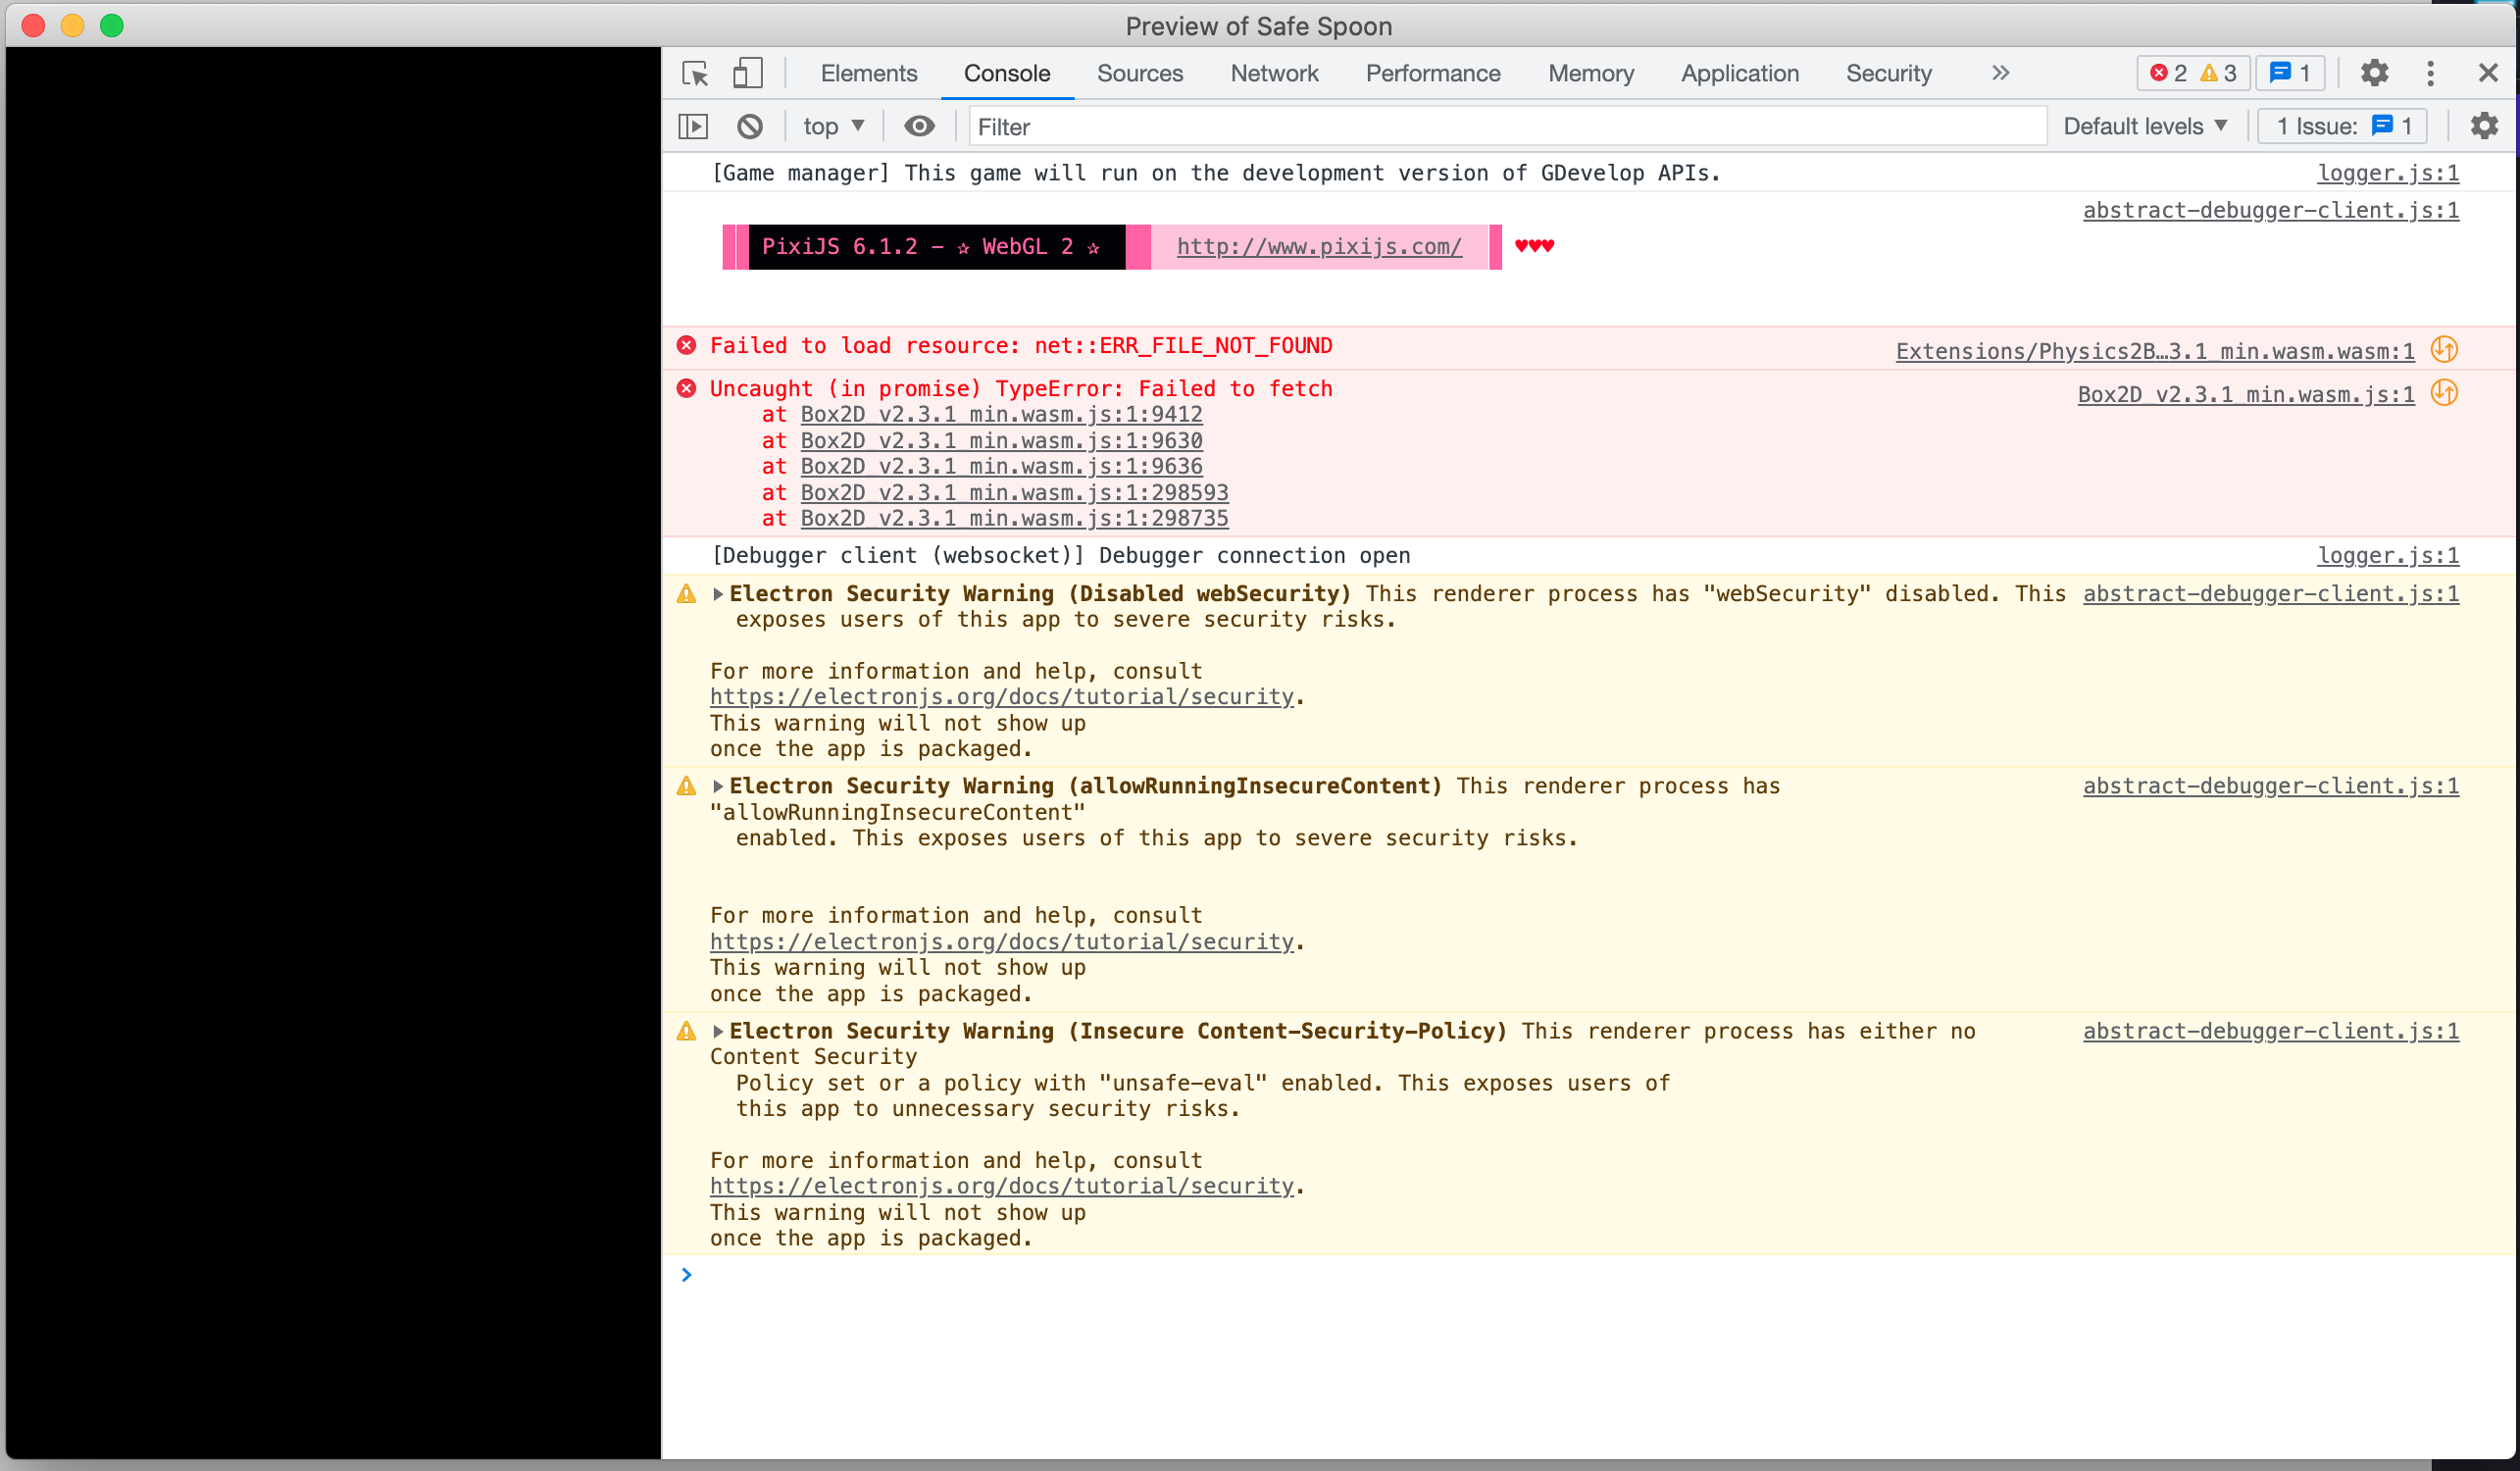Switch to the Network panel
This screenshot has height=1471, width=2520.
pyautogui.click(x=1274, y=73)
